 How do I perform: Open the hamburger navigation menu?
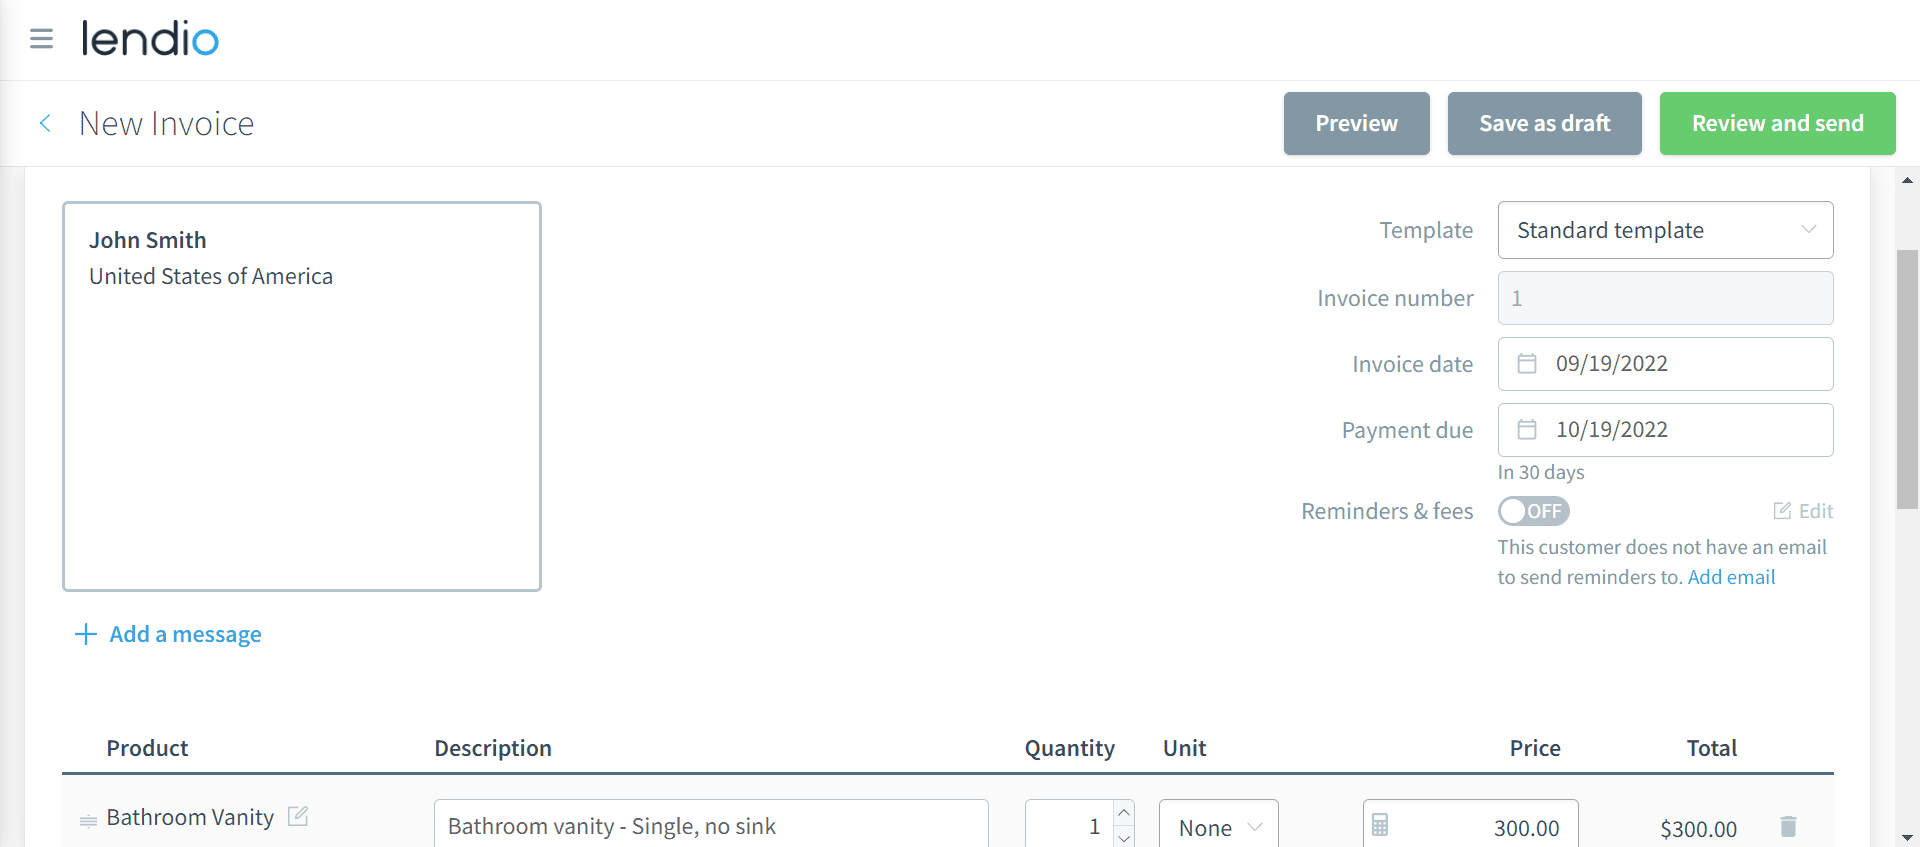(41, 39)
